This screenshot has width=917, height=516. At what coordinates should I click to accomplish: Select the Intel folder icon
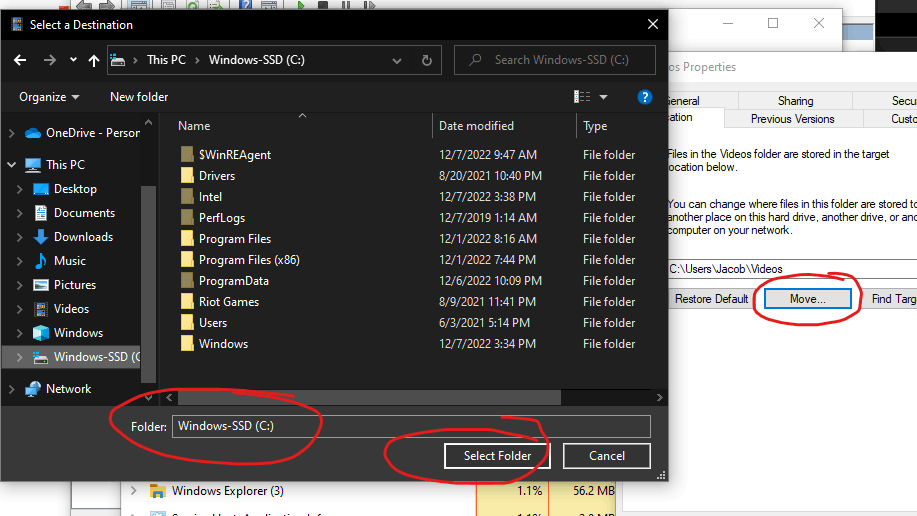pyautogui.click(x=187, y=197)
